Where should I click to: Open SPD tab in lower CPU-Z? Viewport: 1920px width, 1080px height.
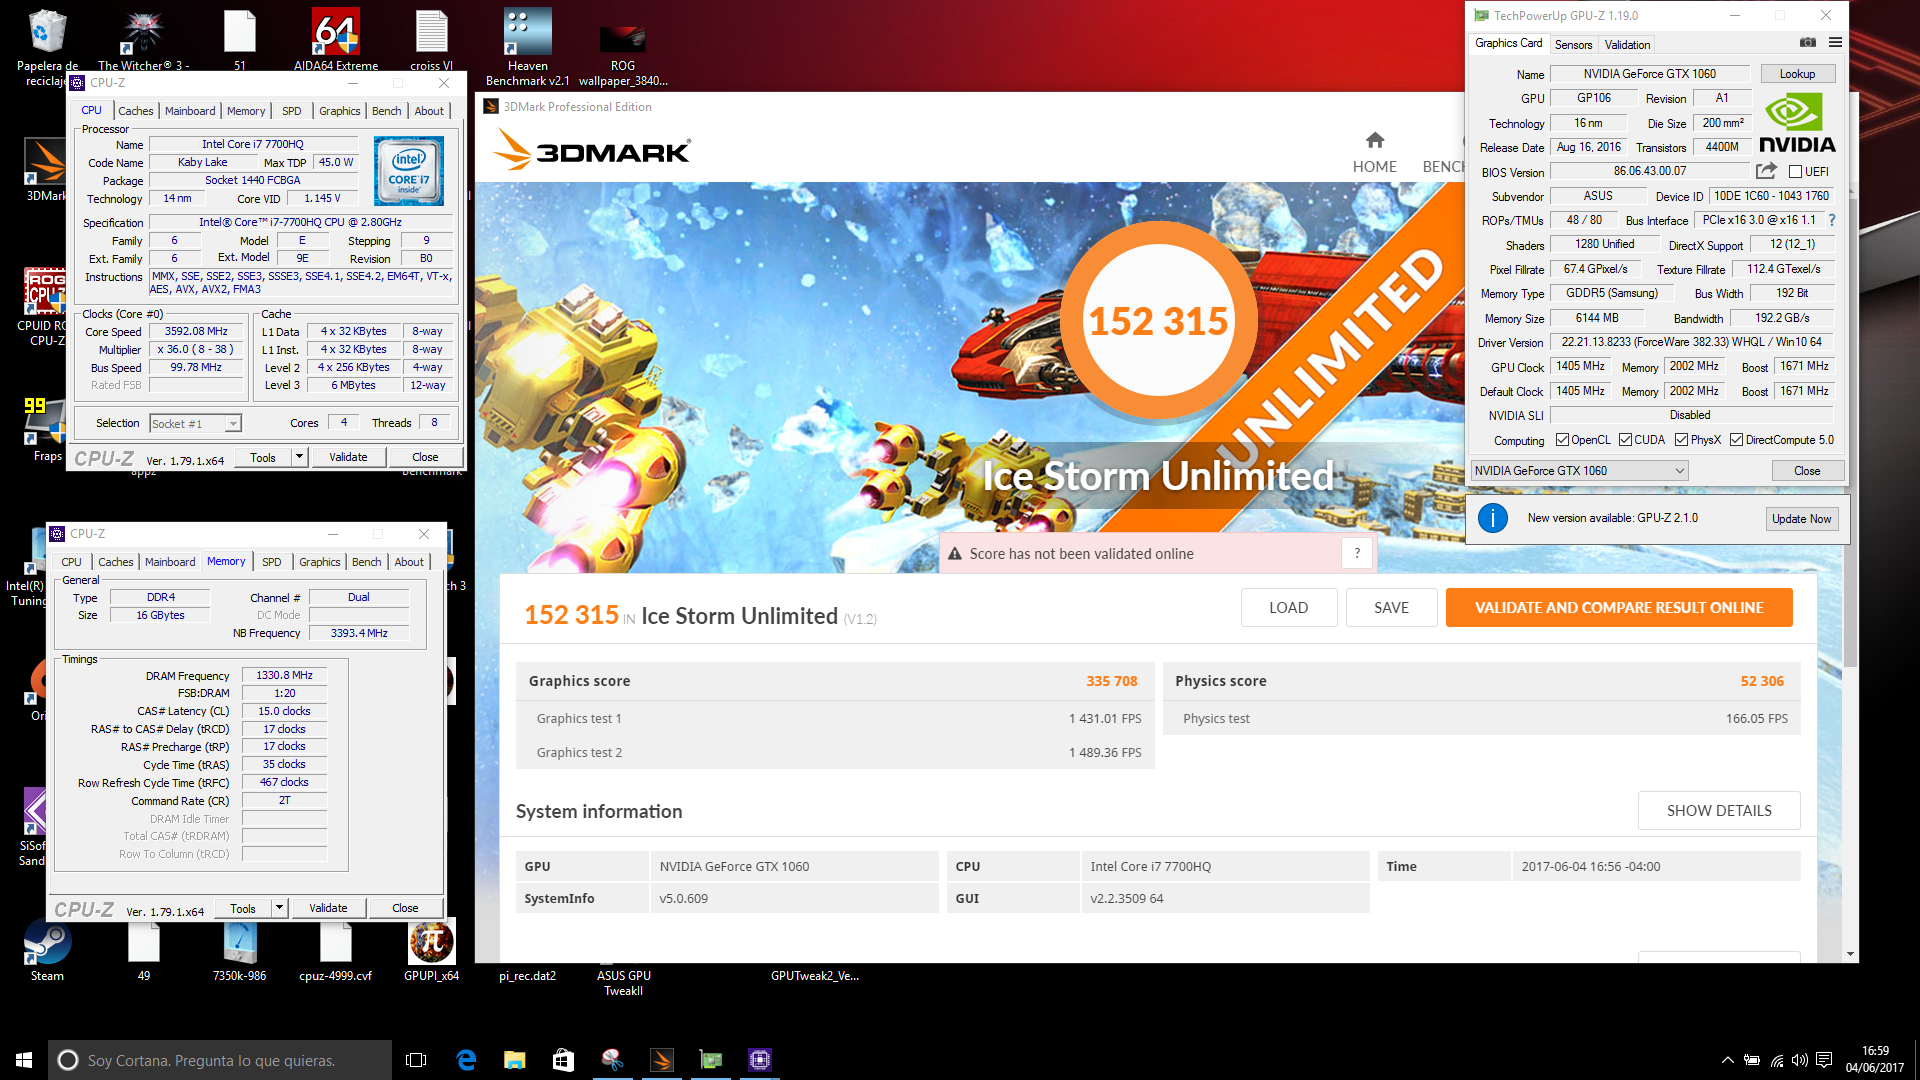(271, 562)
